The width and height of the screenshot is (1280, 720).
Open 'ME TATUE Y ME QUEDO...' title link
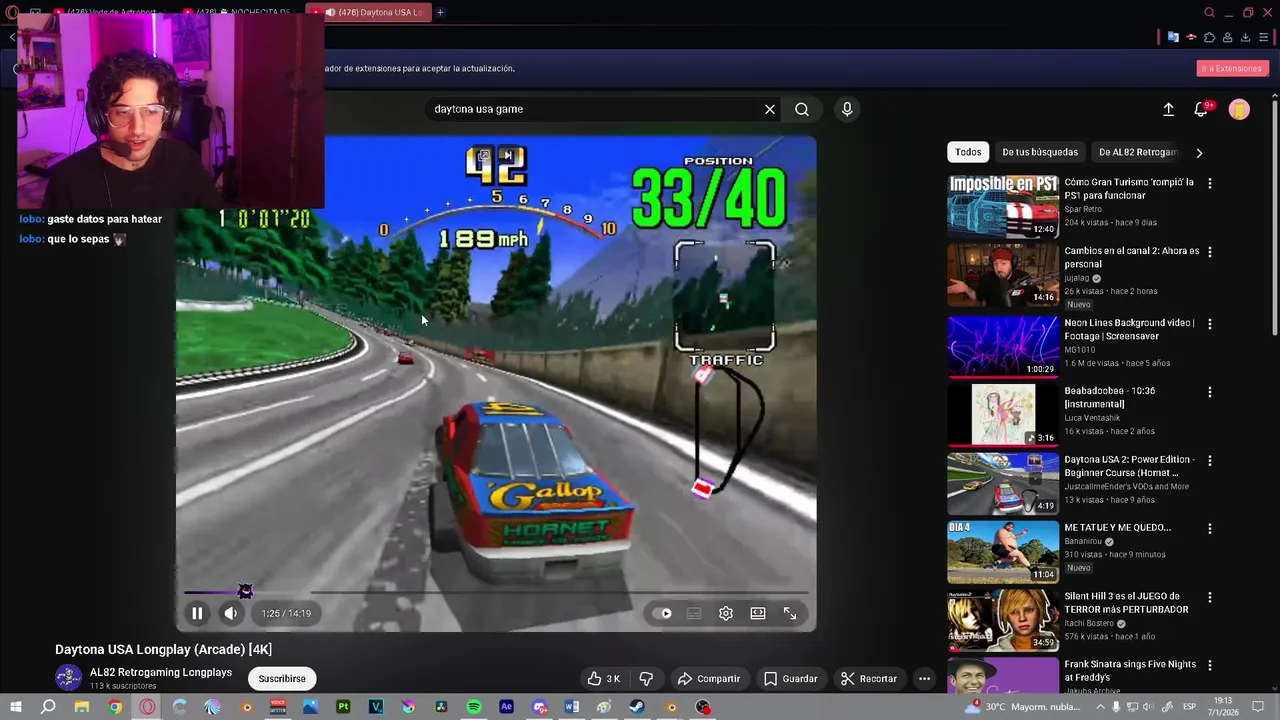coord(1117,527)
